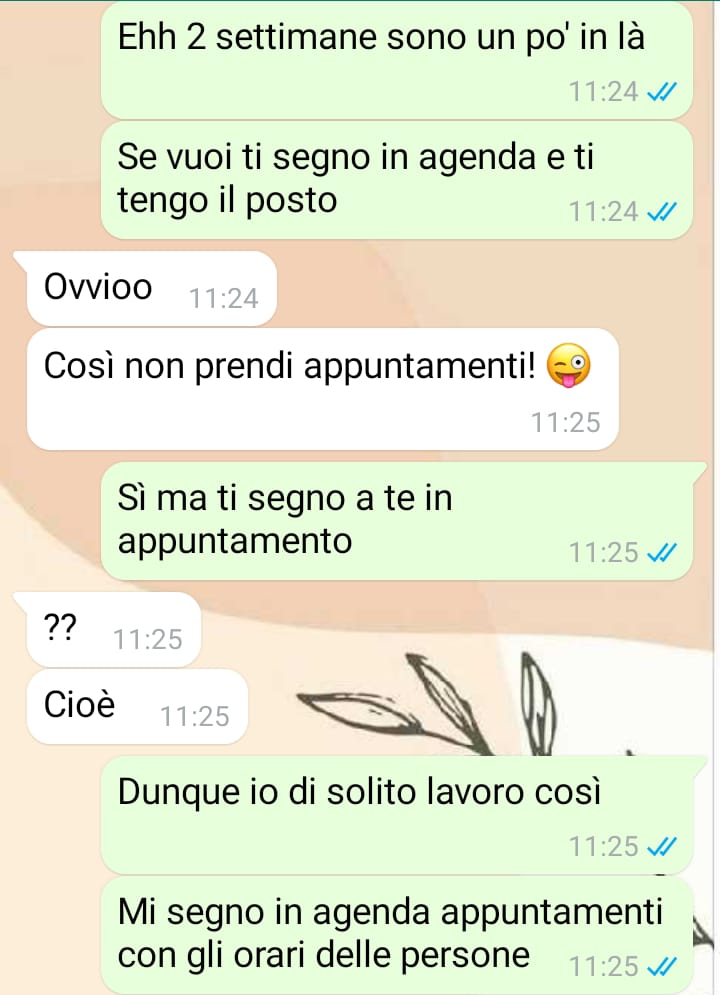This screenshot has width=720, height=995.
Task: Tap the winking tongue emoji
Action: click(x=570, y=365)
